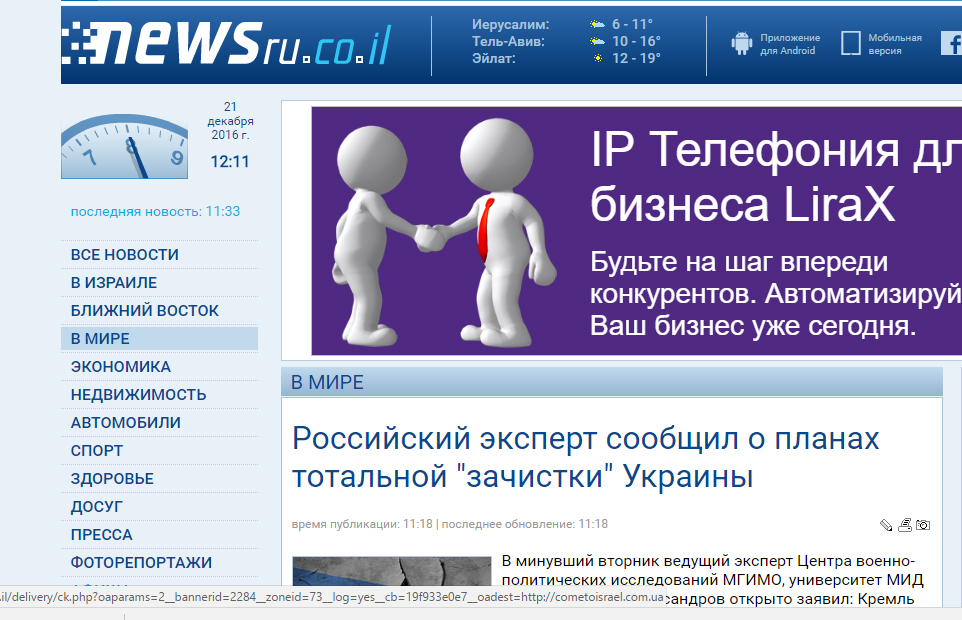The width and height of the screenshot is (962, 620).
Task: Open the Мобильная версия link
Action: (895, 44)
